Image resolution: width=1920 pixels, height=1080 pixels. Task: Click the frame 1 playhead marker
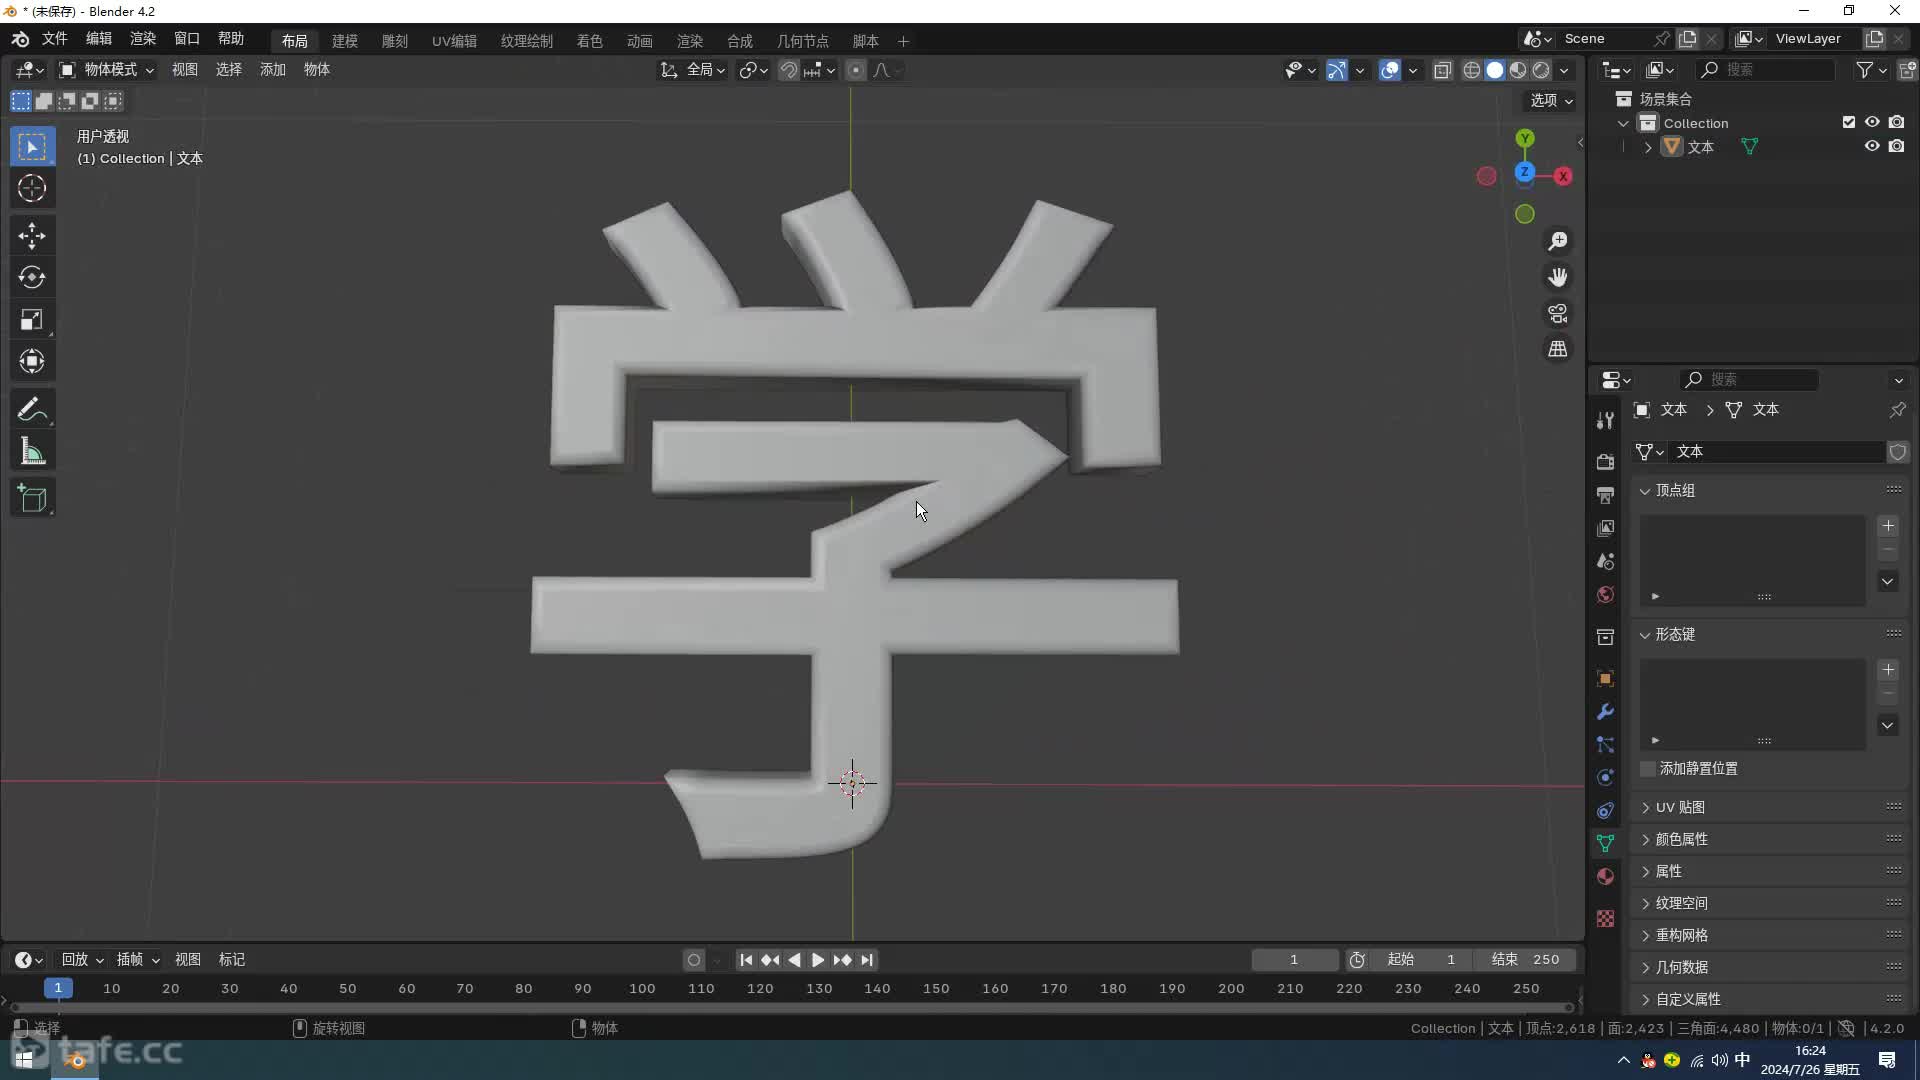(58, 988)
